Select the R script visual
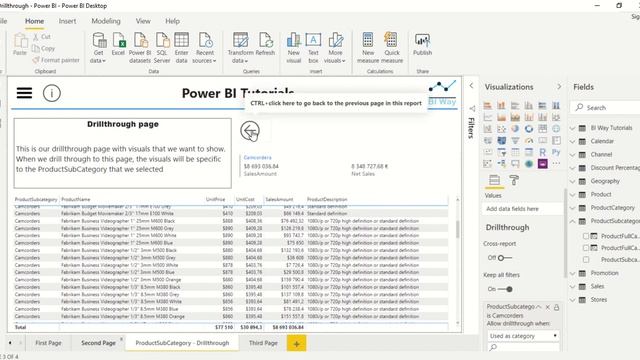640x360 pixels. (x=542, y=152)
